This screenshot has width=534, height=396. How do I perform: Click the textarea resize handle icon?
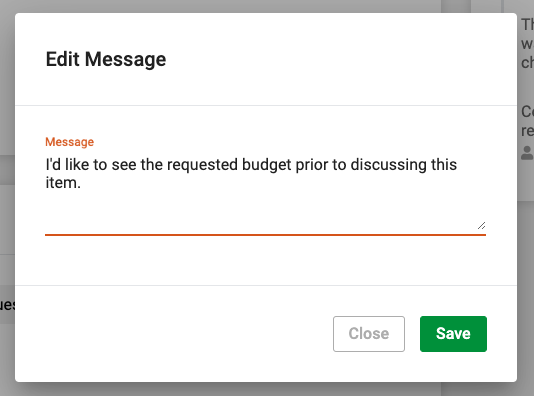481,225
